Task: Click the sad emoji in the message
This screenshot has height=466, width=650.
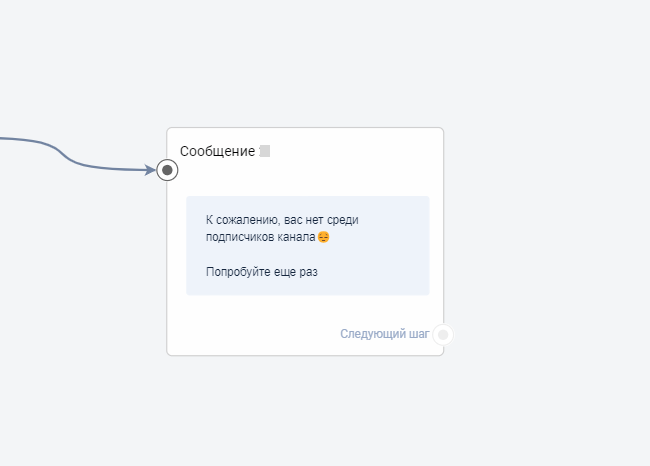Action: 323,237
